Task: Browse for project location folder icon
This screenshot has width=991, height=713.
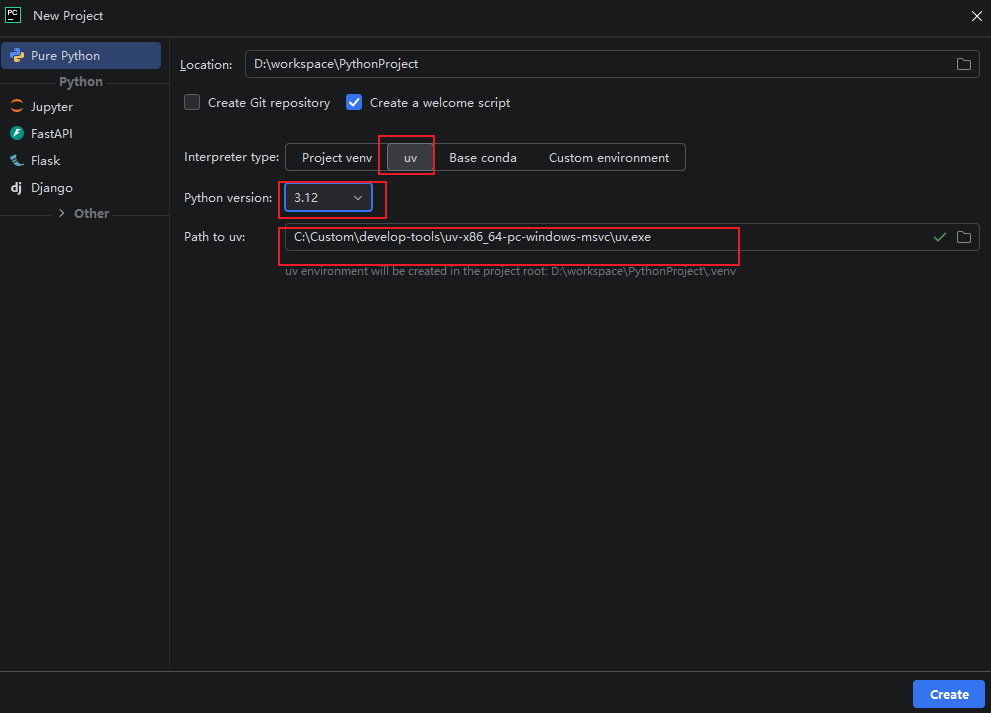Action: click(963, 64)
